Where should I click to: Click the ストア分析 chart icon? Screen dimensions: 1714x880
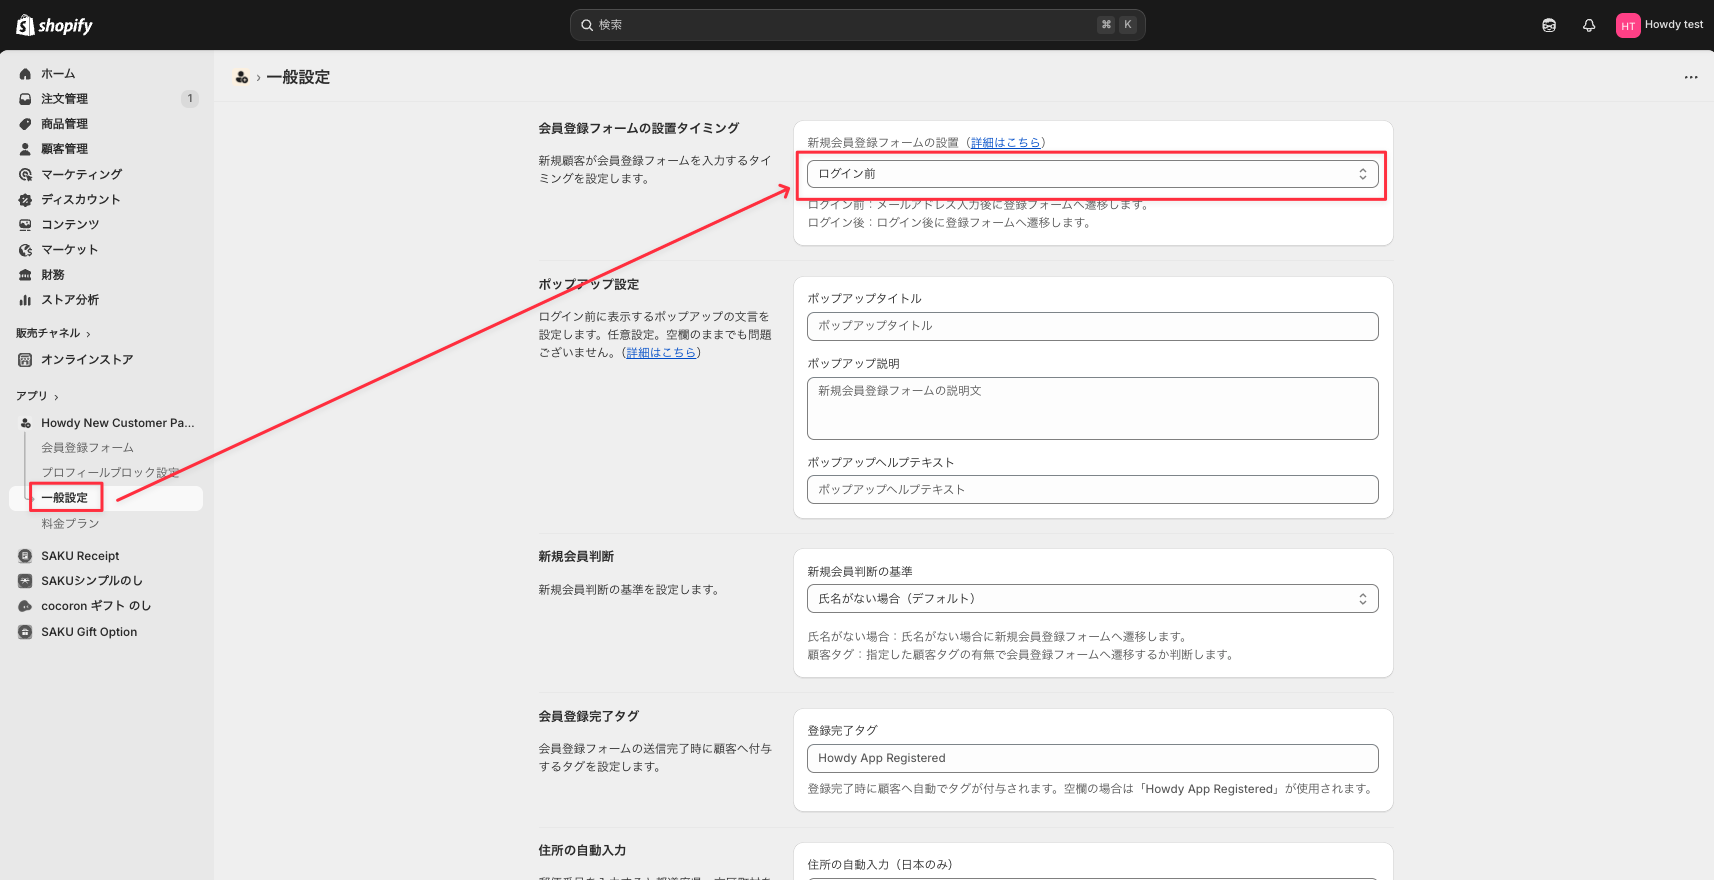(x=25, y=300)
